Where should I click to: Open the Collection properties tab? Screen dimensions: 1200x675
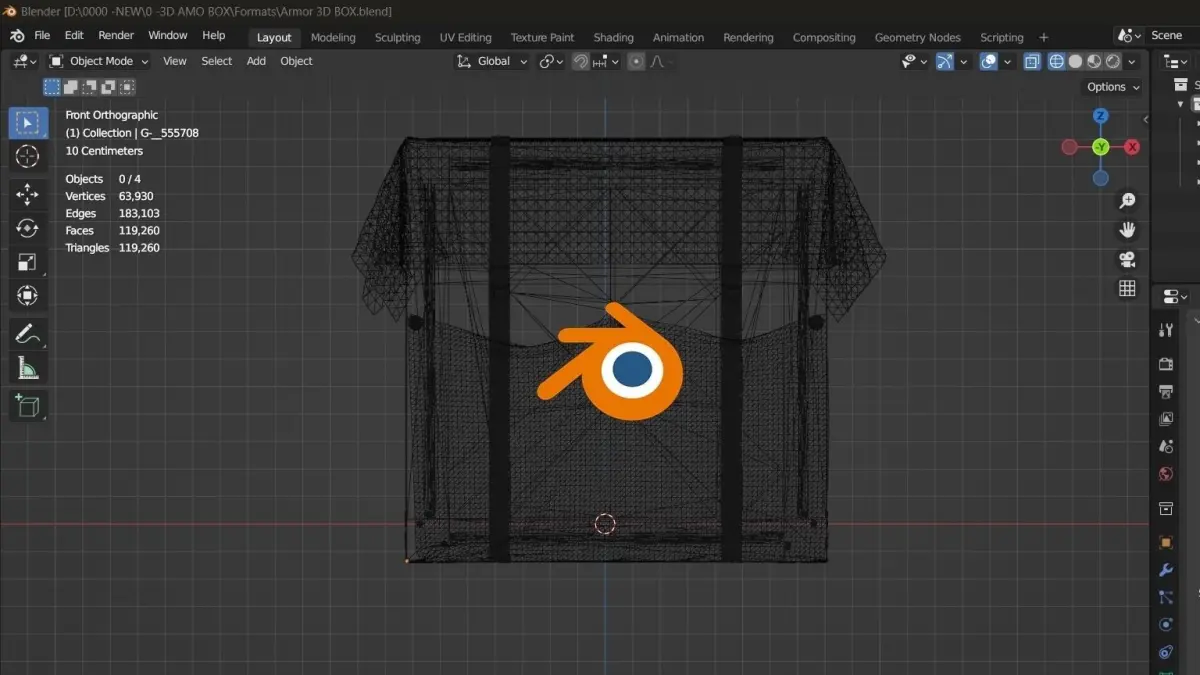coord(1165,508)
